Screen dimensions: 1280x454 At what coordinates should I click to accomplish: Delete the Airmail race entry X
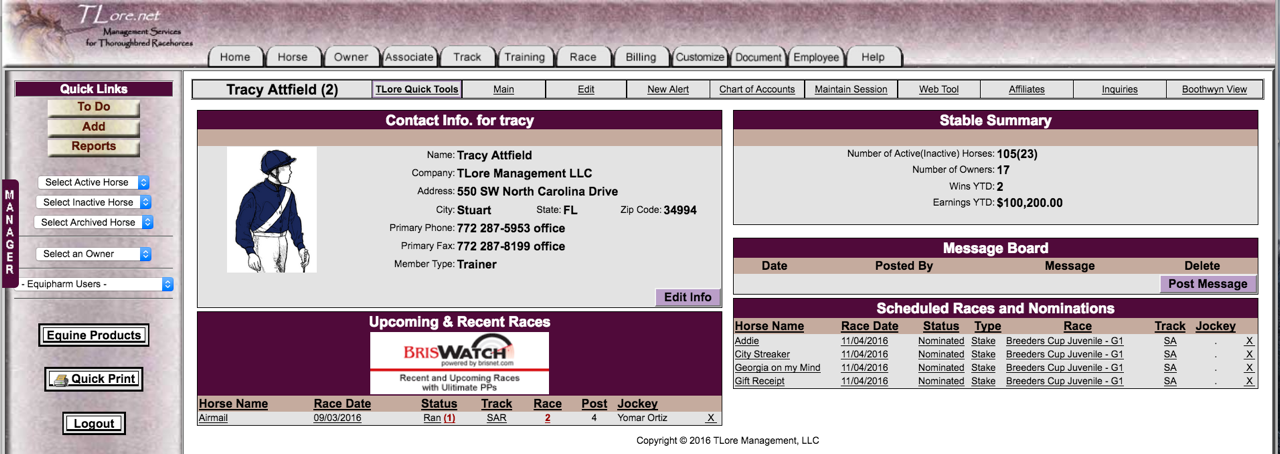pos(710,418)
